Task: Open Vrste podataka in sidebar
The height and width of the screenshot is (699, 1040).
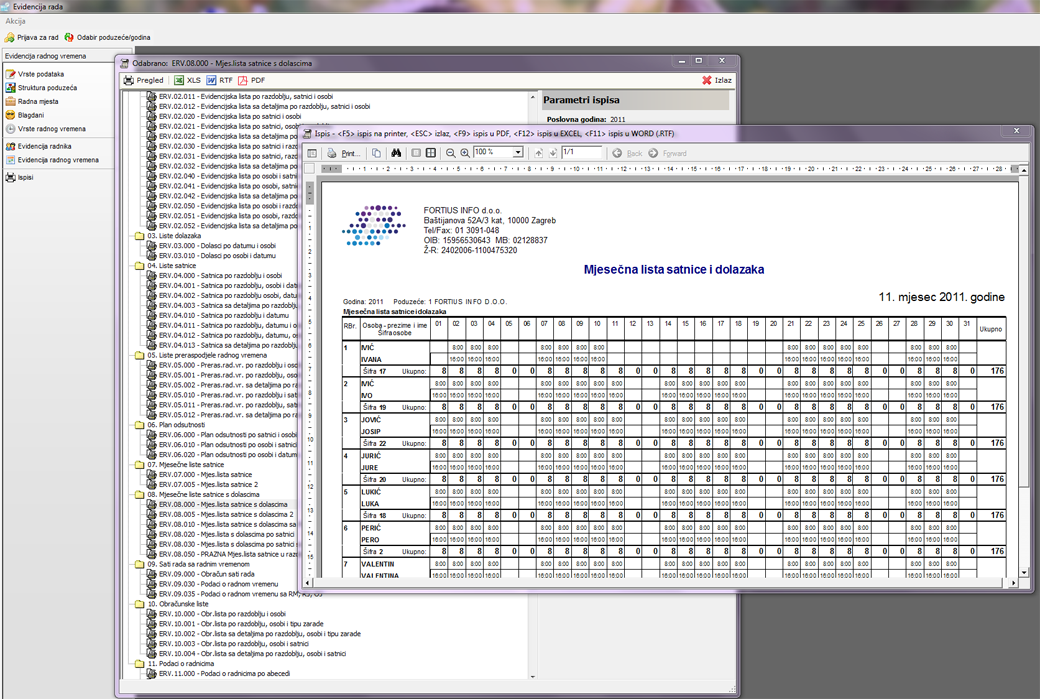Action: pos(35,74)
